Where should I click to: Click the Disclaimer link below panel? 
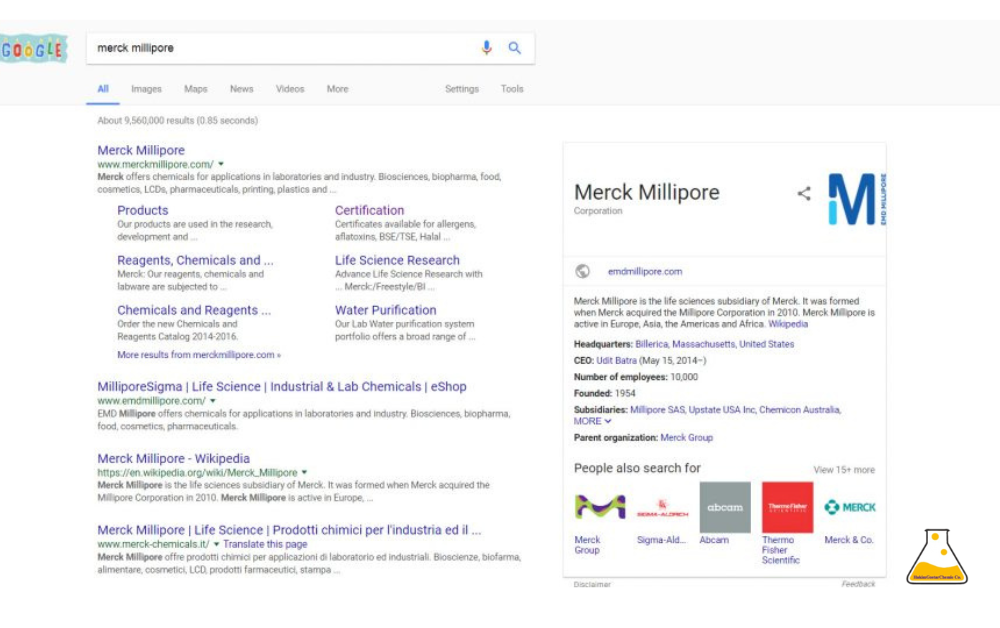(592, 584)
